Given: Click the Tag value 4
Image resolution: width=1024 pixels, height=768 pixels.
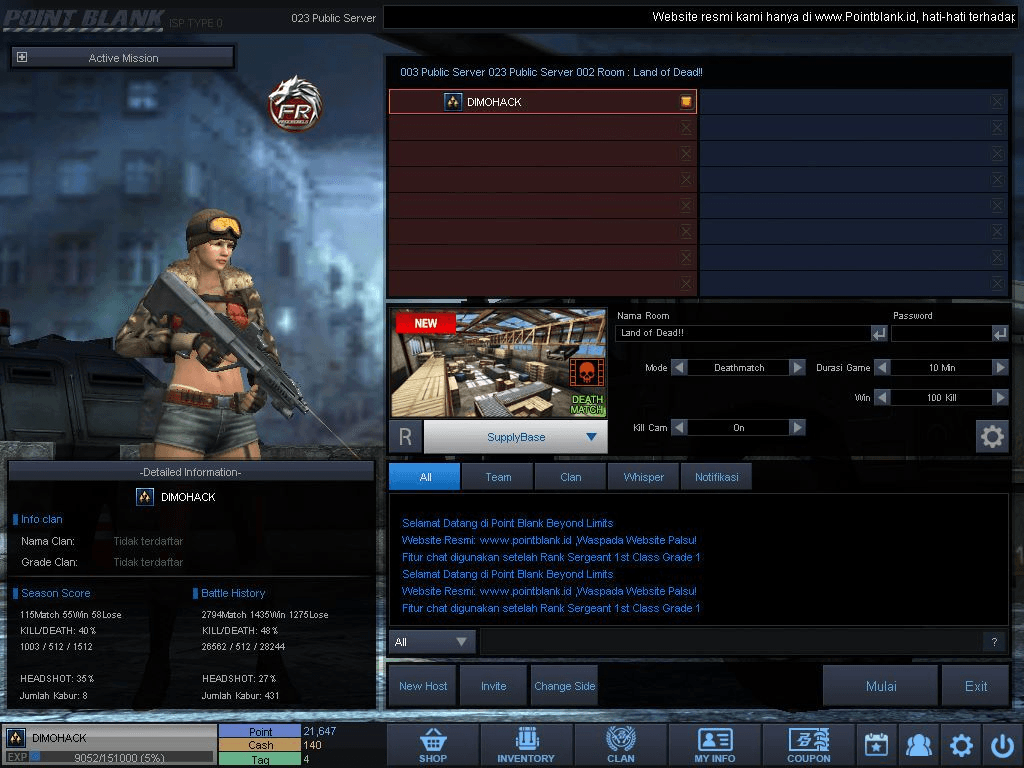Looking at the screenshot, I should click(306, 759).
